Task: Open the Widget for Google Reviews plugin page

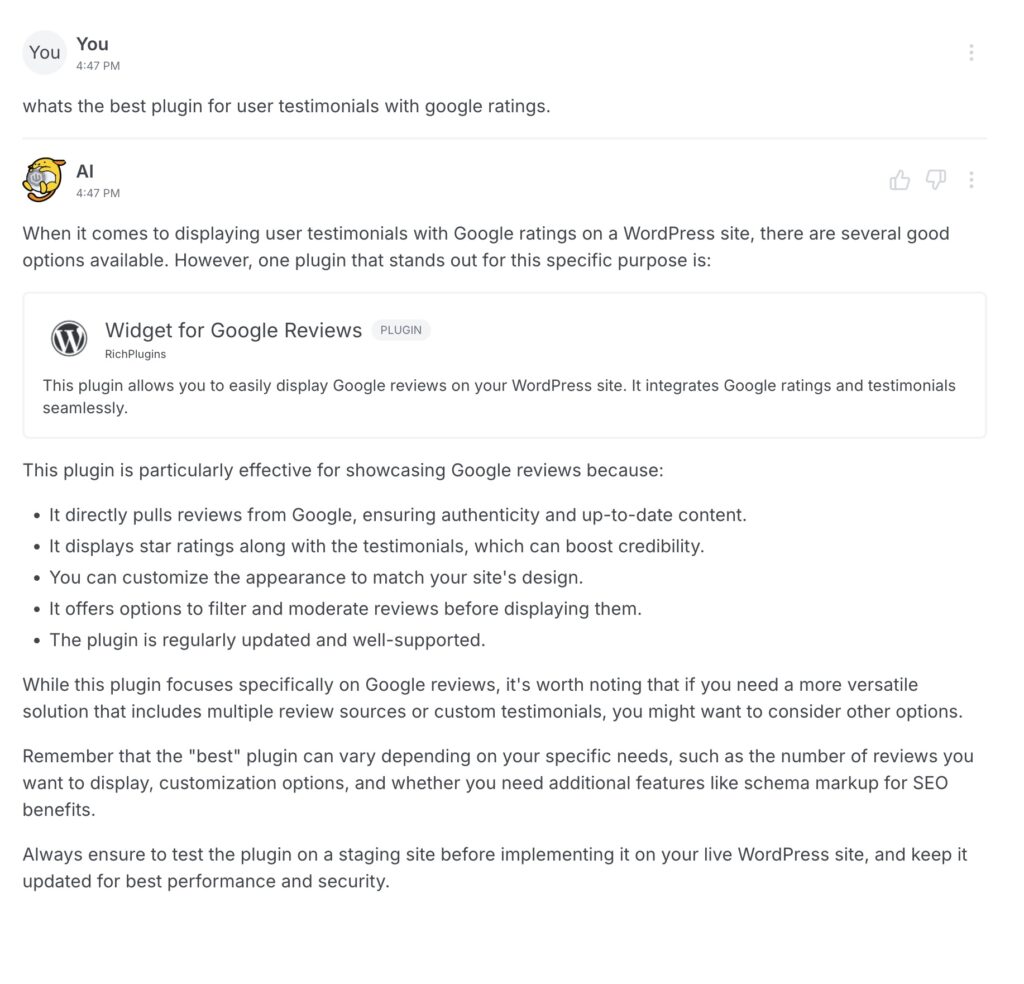Action: click(233, 330)
